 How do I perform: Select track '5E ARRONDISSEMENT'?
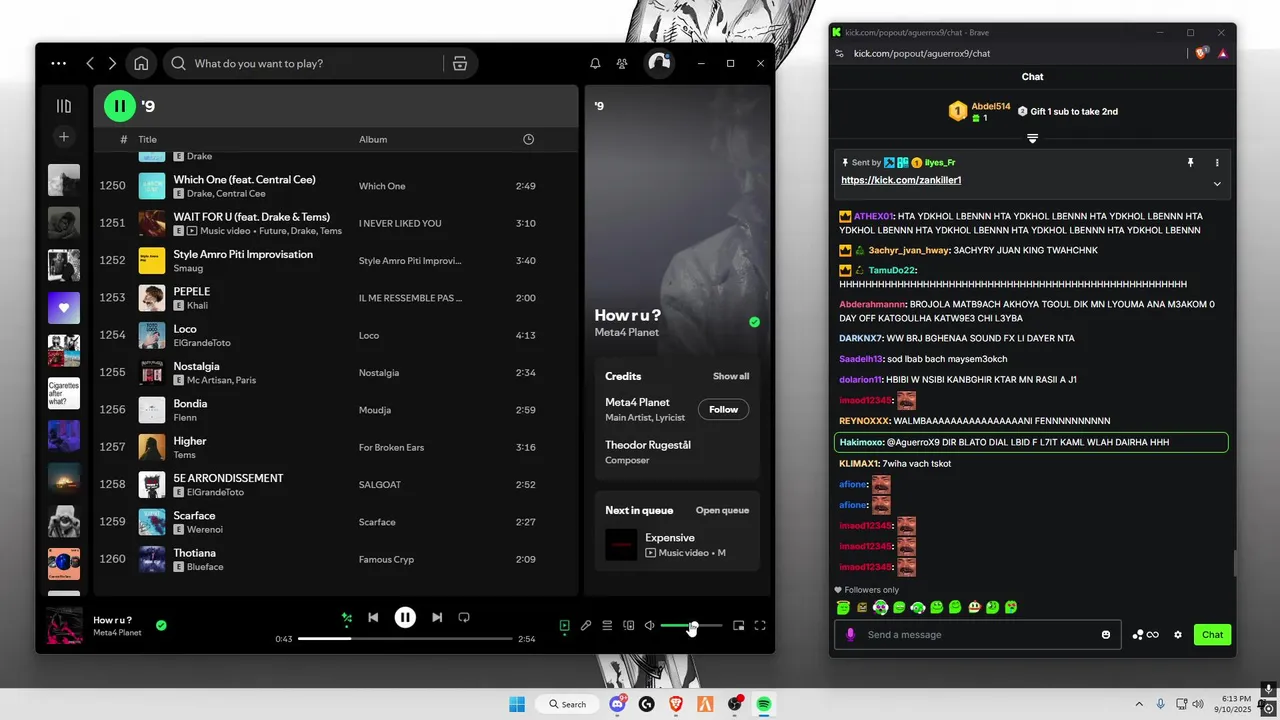point(228,478)
